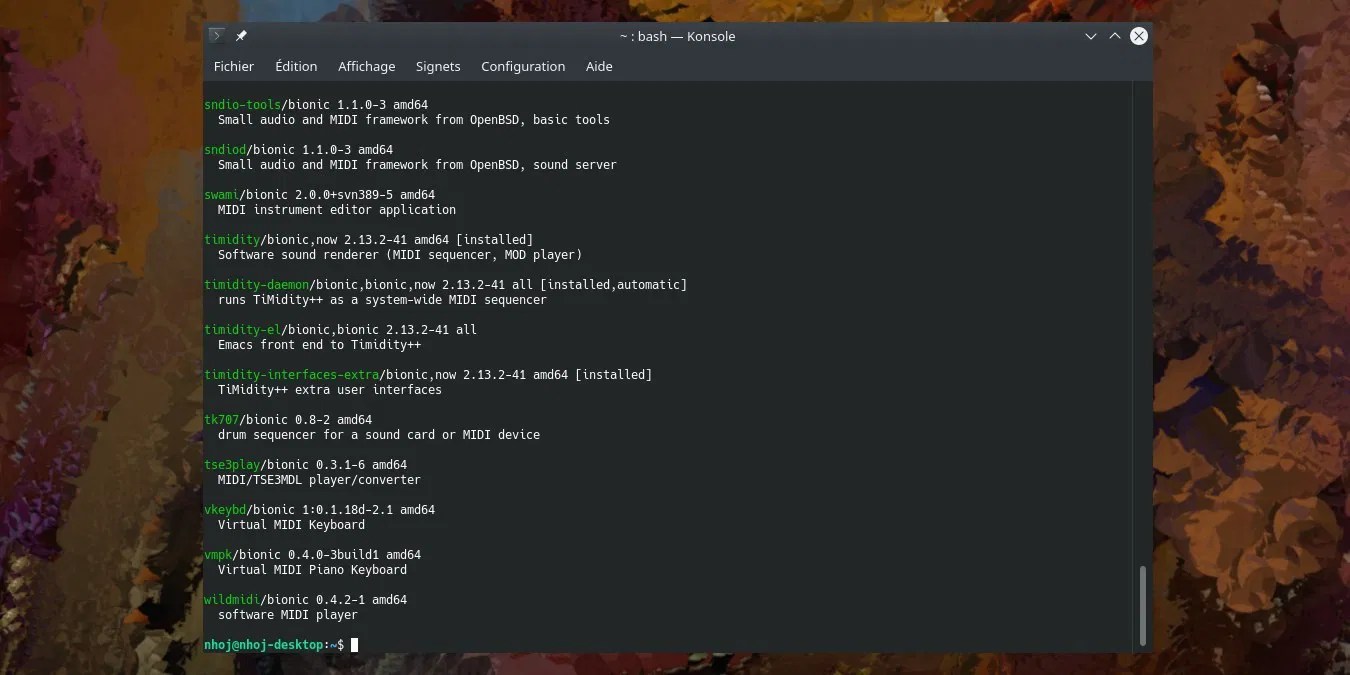This screenshot has height=675, width=1350.
Task: Click the tk707 drum sequencer entry
Action: pyautogui.click(x=220, y=419)
